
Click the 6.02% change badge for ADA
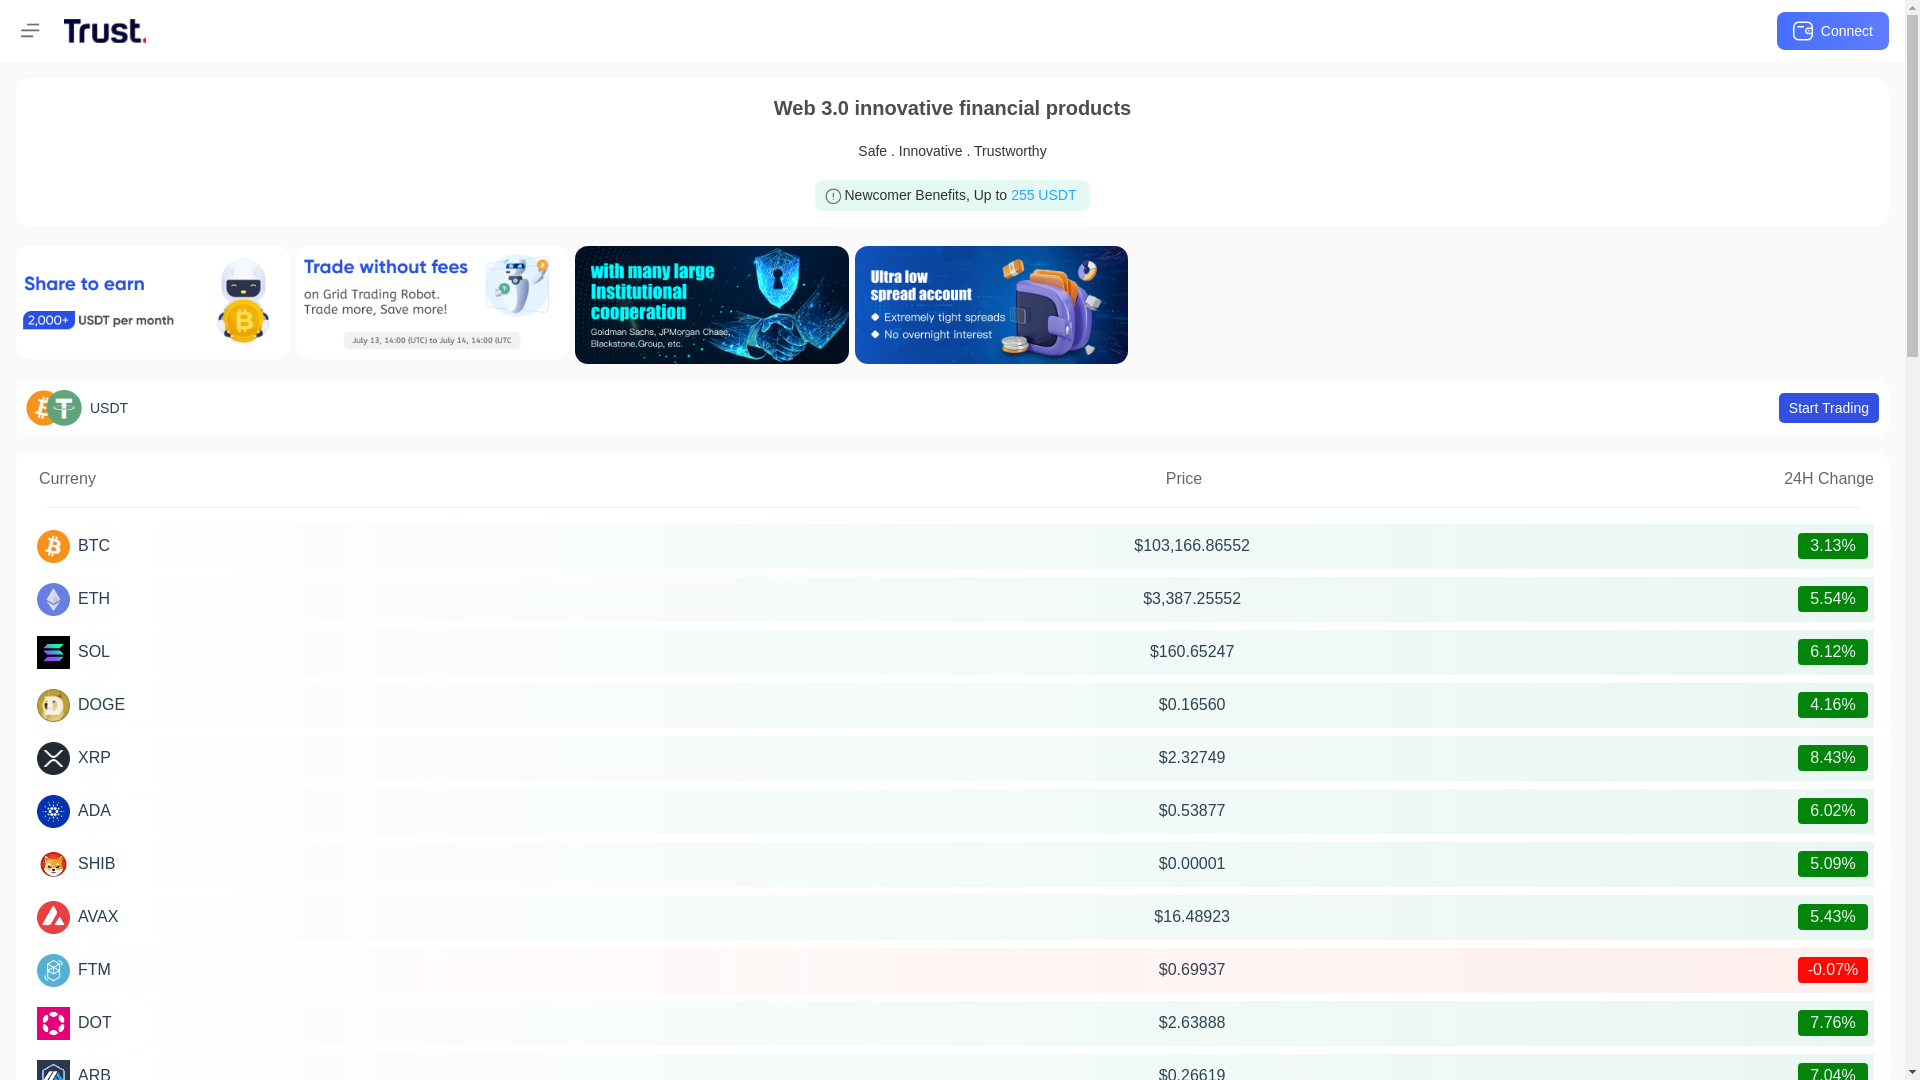pyautogui.click(x=1832, y=811)
